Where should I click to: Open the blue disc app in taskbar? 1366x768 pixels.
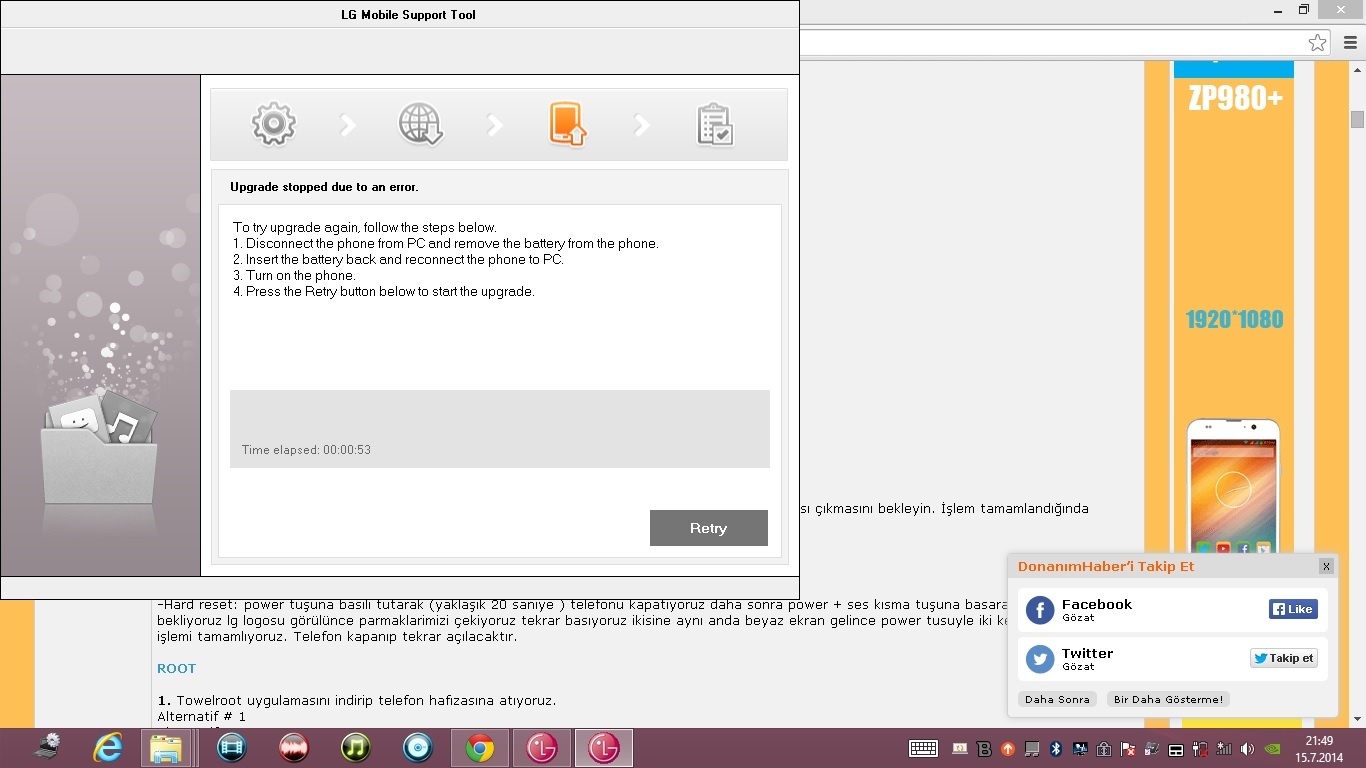(418, 748)
